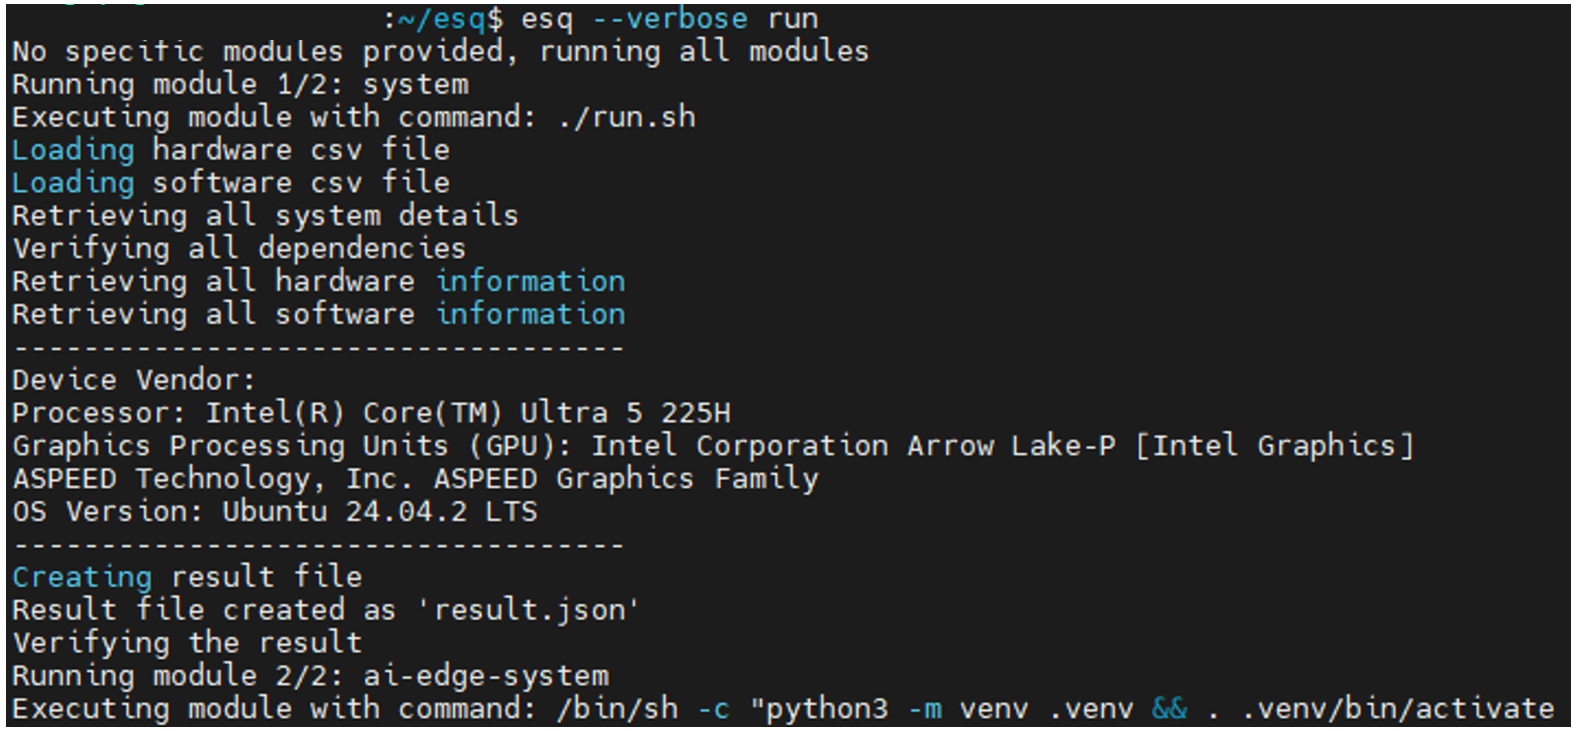Click the 'ASPEED Graphics Family' text

[625, 479]
